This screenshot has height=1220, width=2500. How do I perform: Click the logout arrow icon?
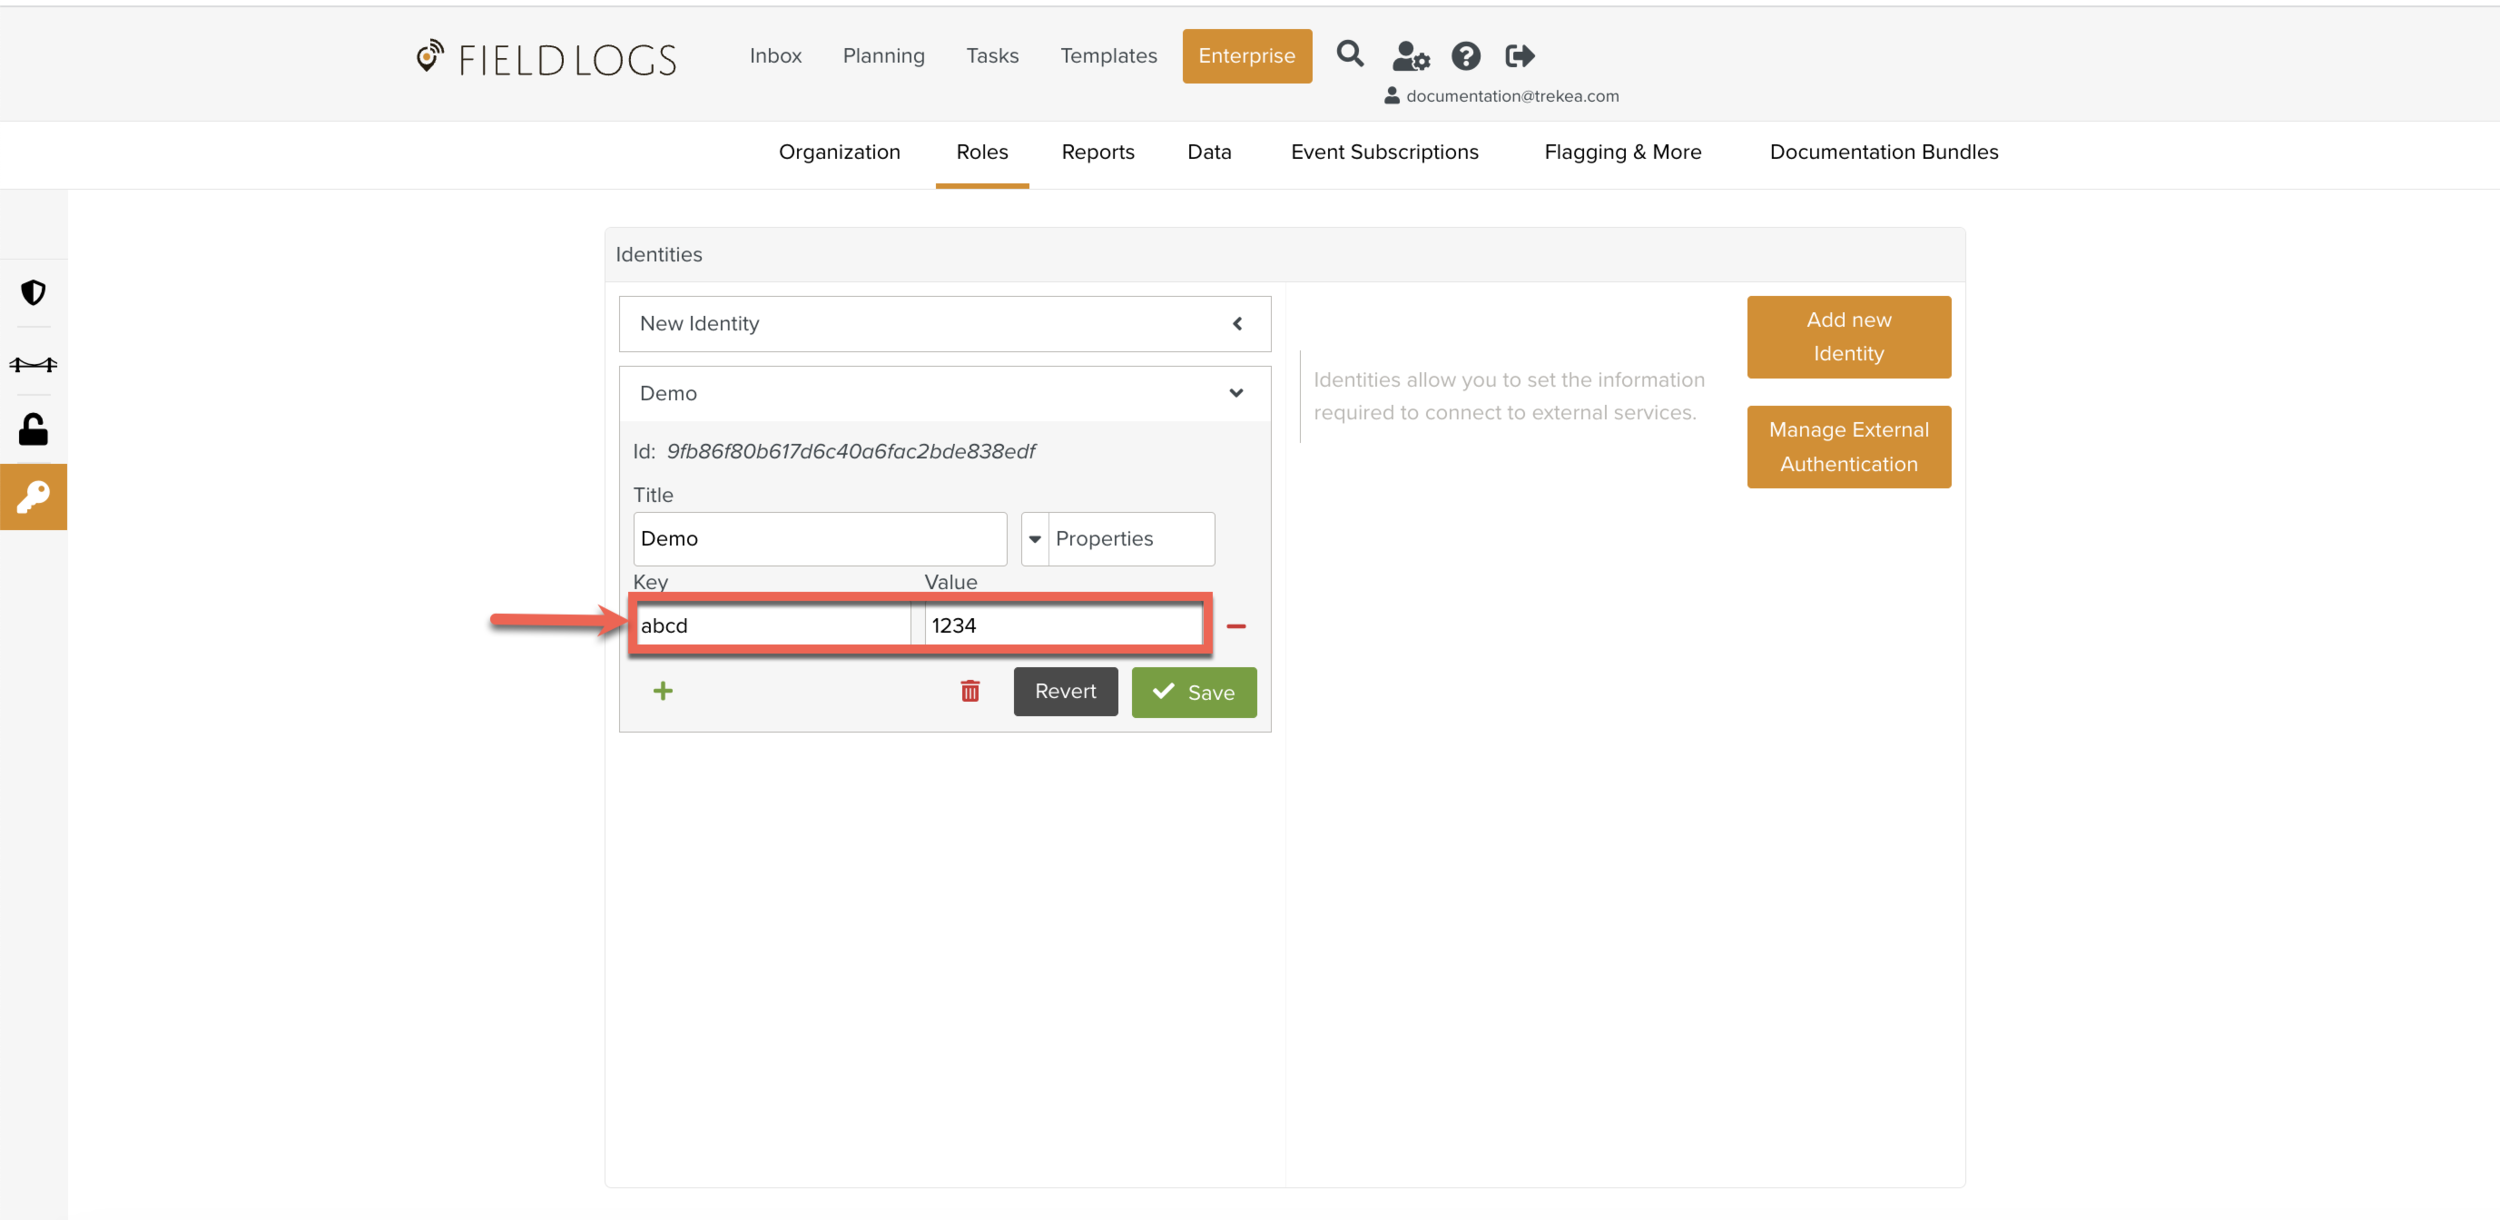tap(1519, 56)
